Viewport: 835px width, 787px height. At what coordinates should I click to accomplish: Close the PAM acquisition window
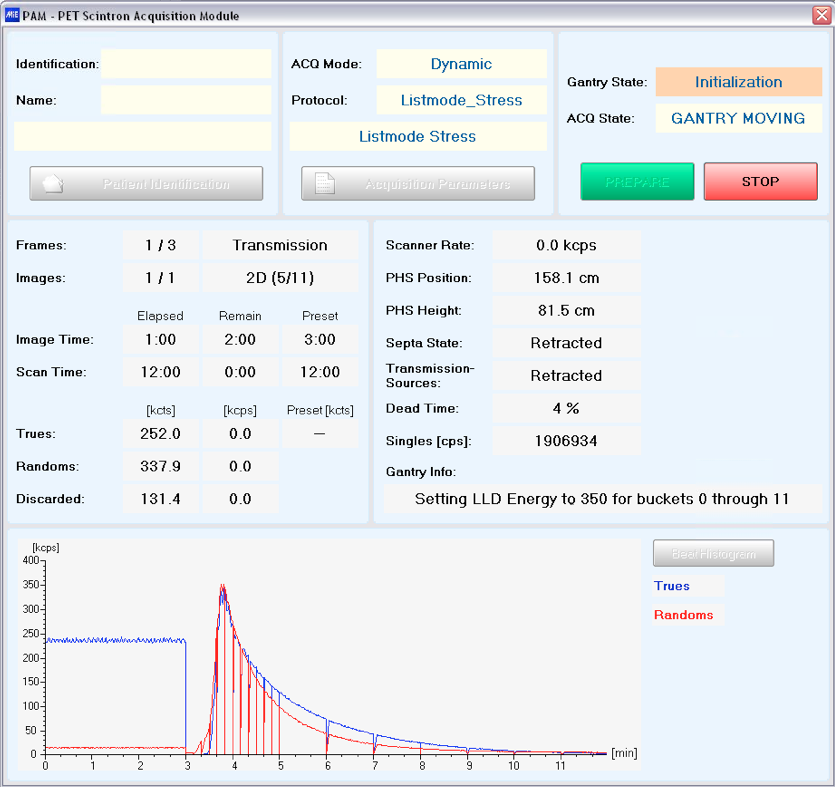pos(816,15)
